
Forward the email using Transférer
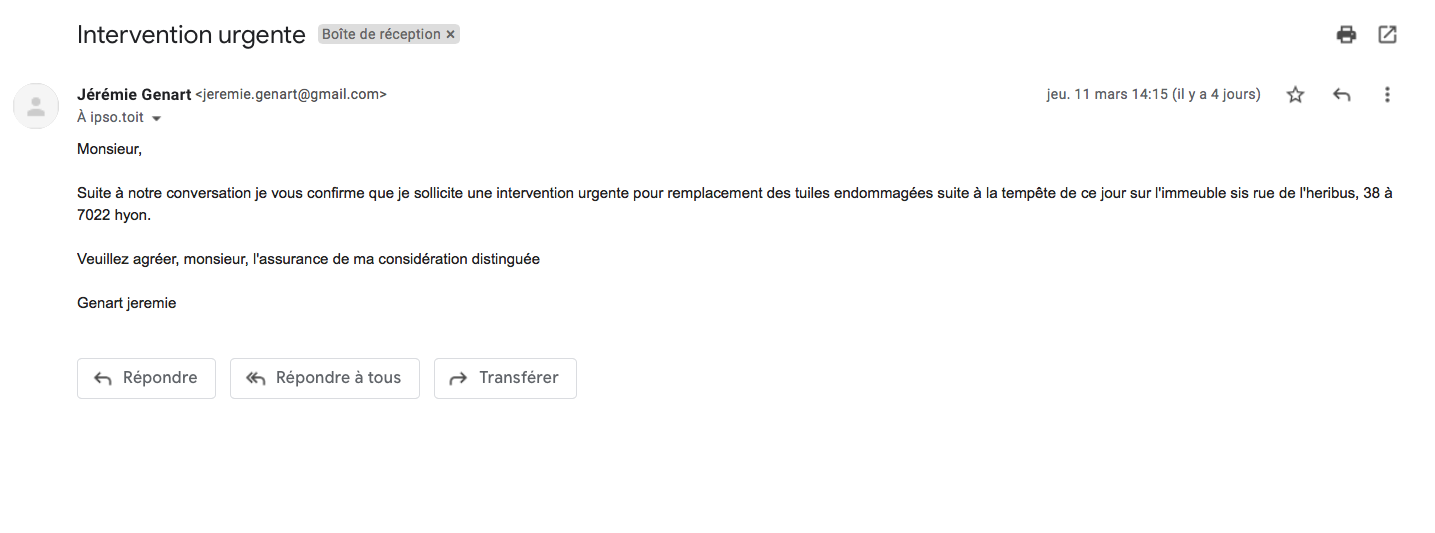pos(505,378)
